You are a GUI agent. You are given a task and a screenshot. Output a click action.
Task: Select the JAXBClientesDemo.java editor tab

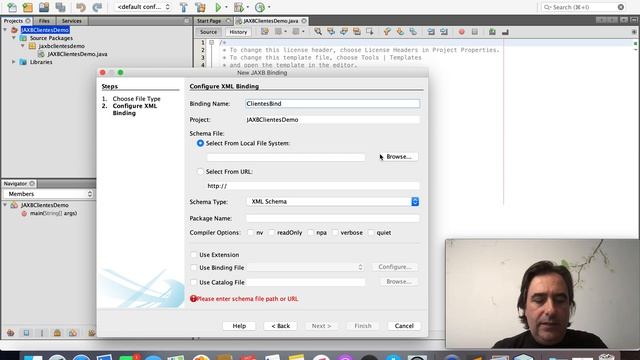click(271, 21)
